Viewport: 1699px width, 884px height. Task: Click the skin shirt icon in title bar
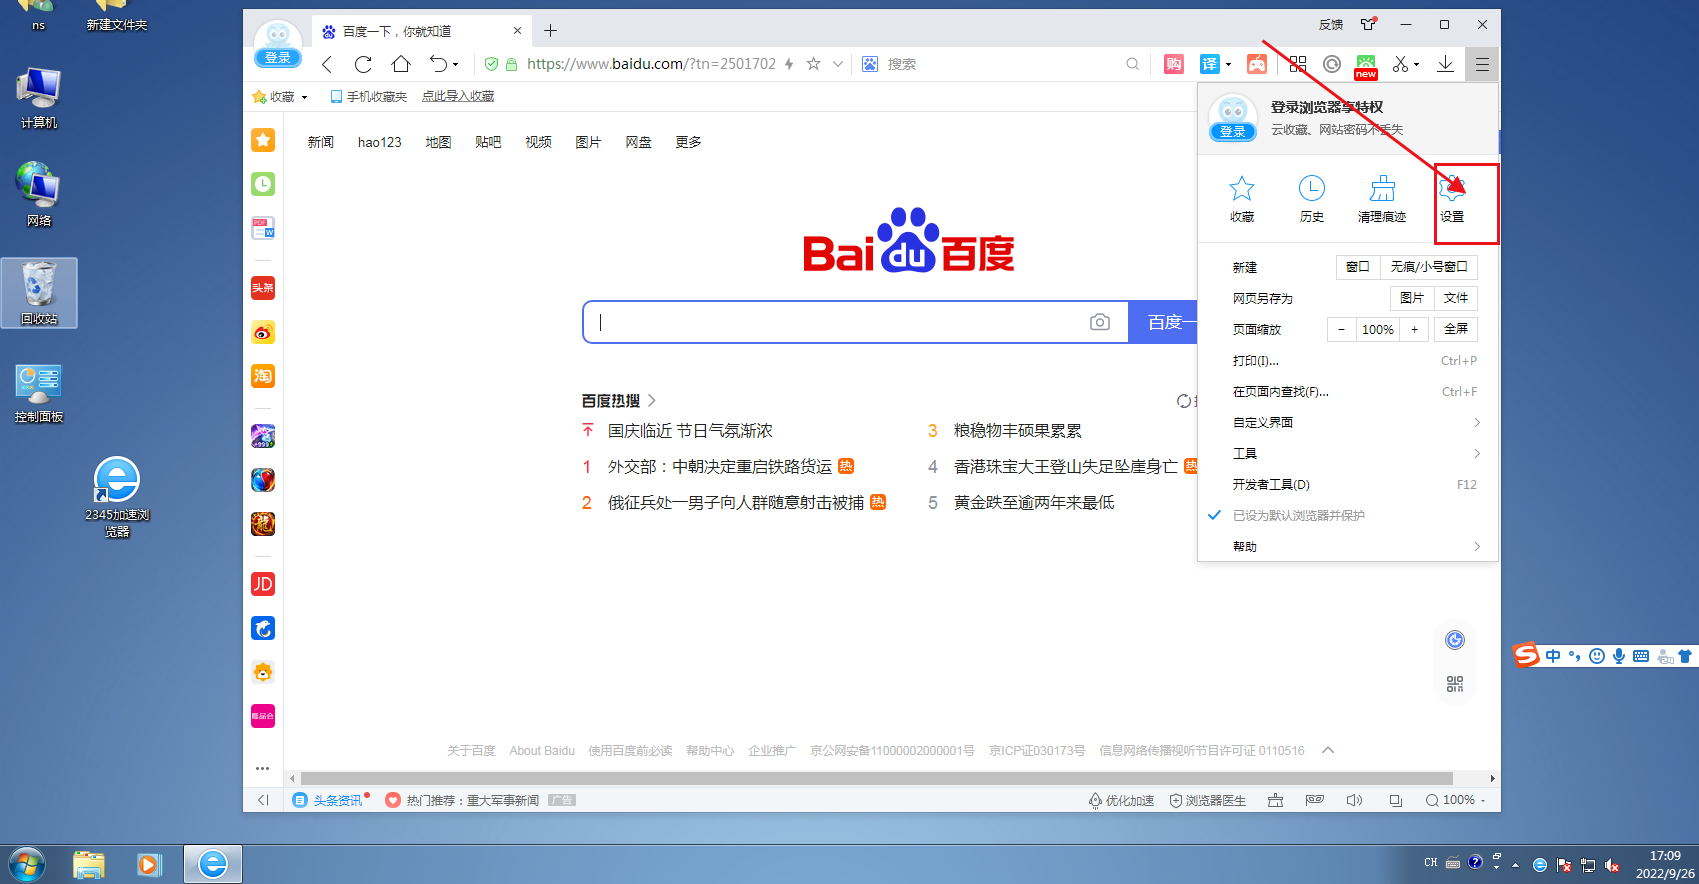pyautogui.click(x=1368, y=24)
